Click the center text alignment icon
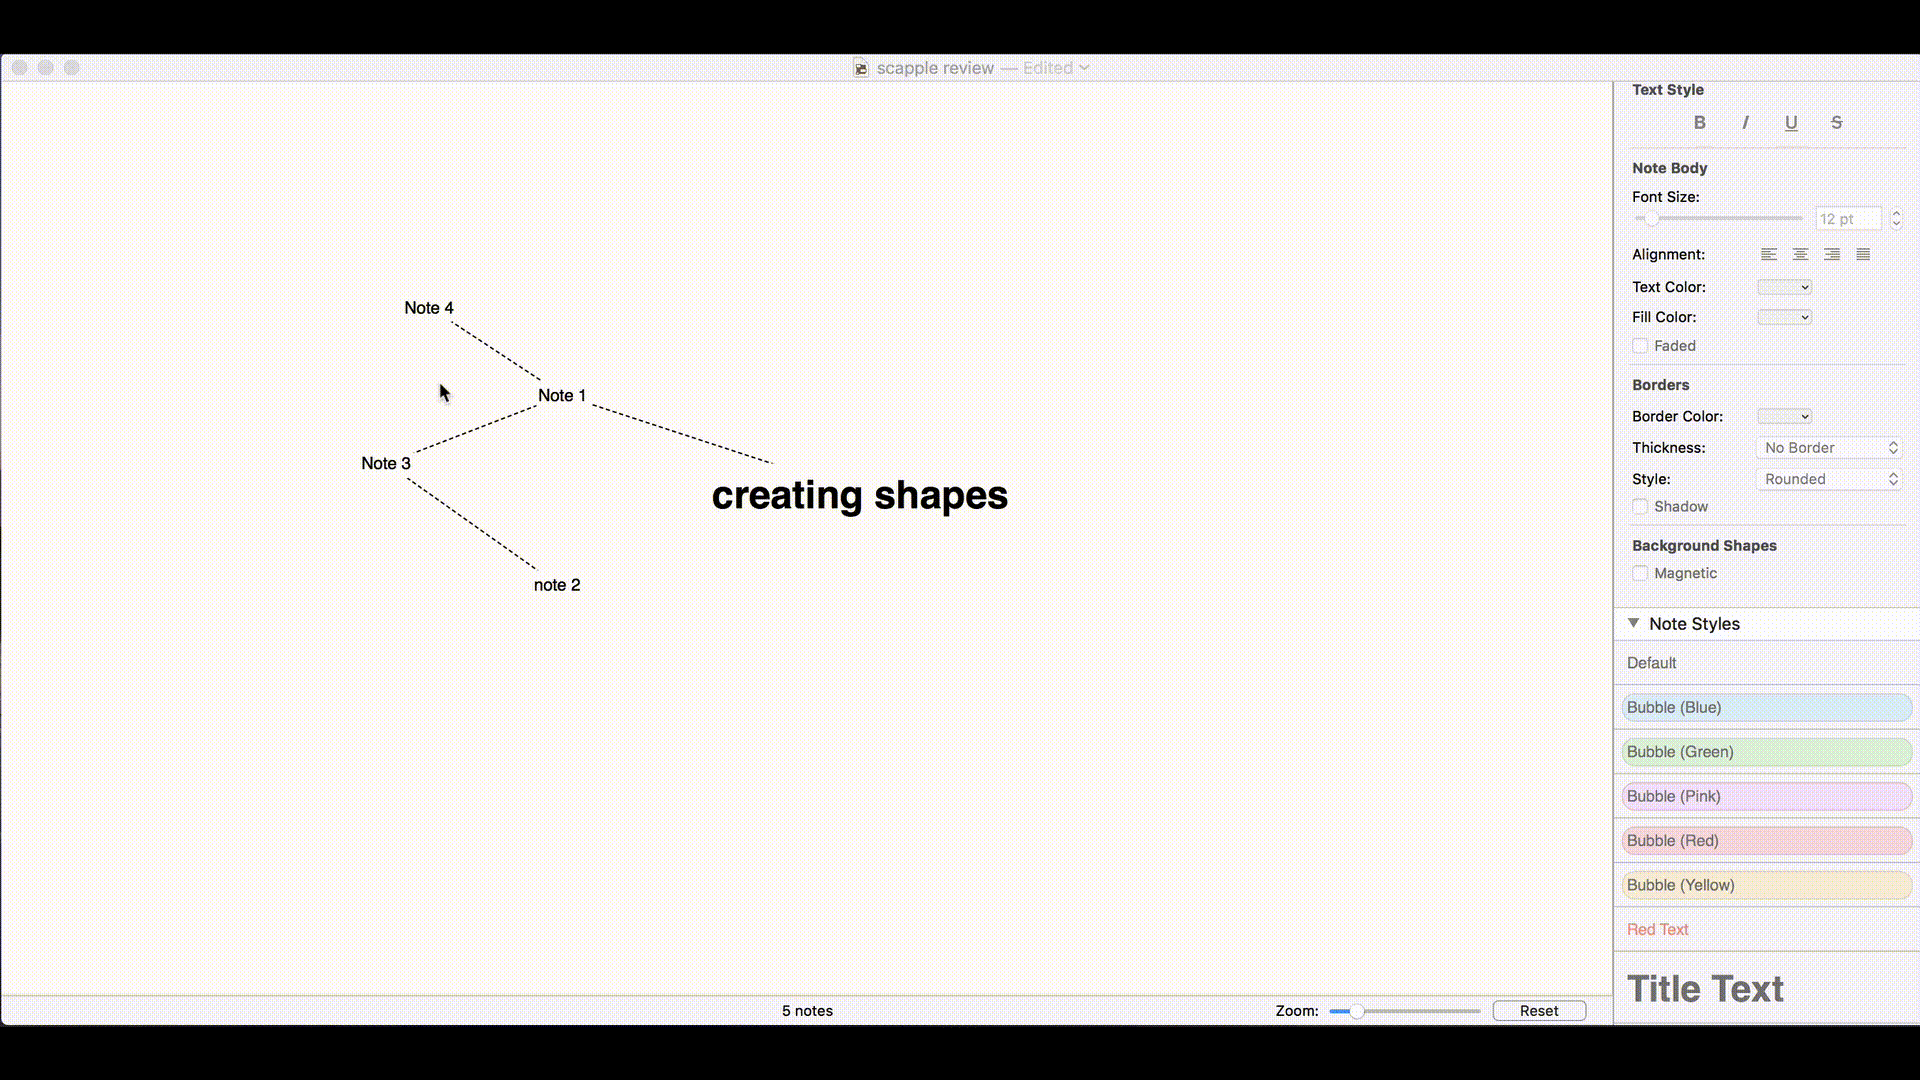This screenshot has height=1080, width=1920. tap(1800, 253)
